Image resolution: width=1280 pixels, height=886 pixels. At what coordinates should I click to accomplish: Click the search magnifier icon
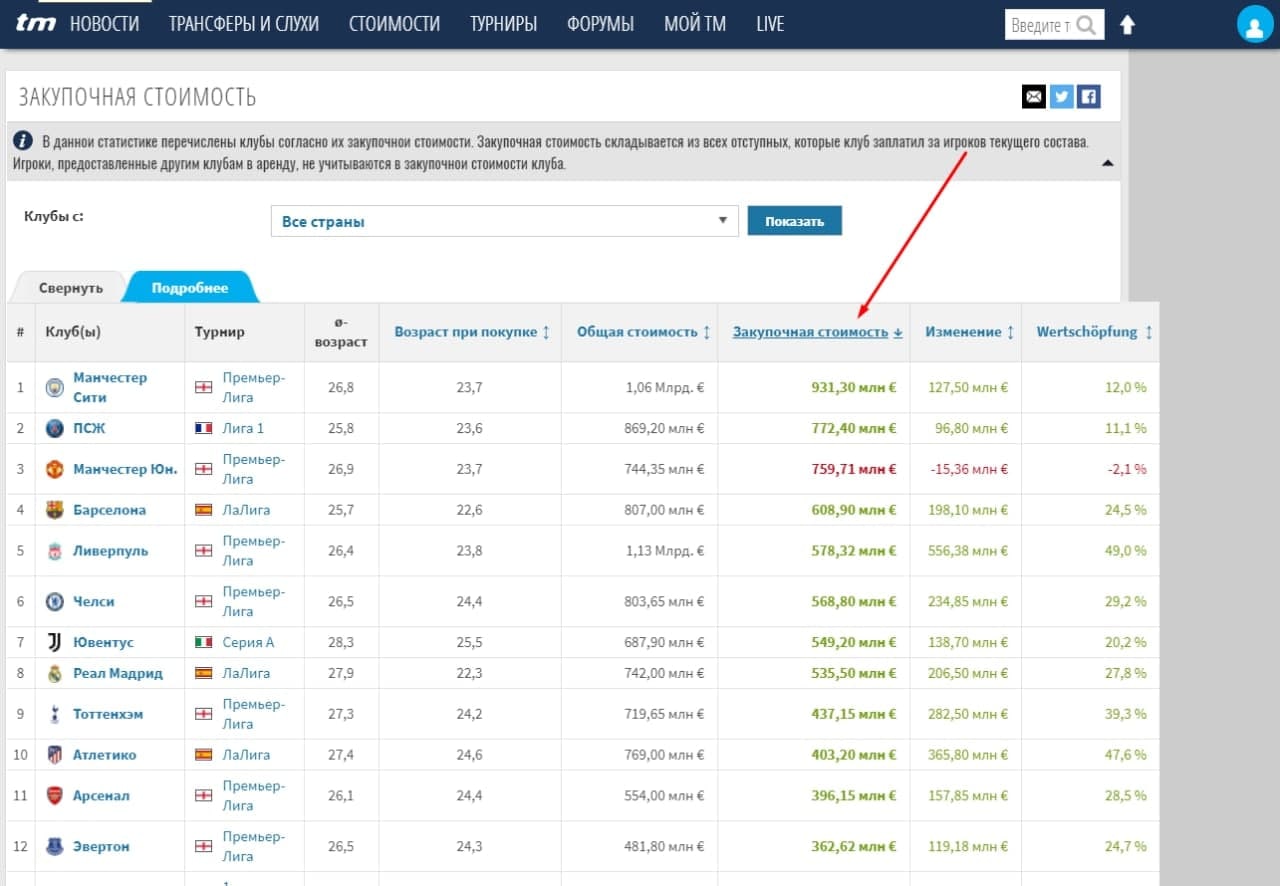[x=1086, y=25]
